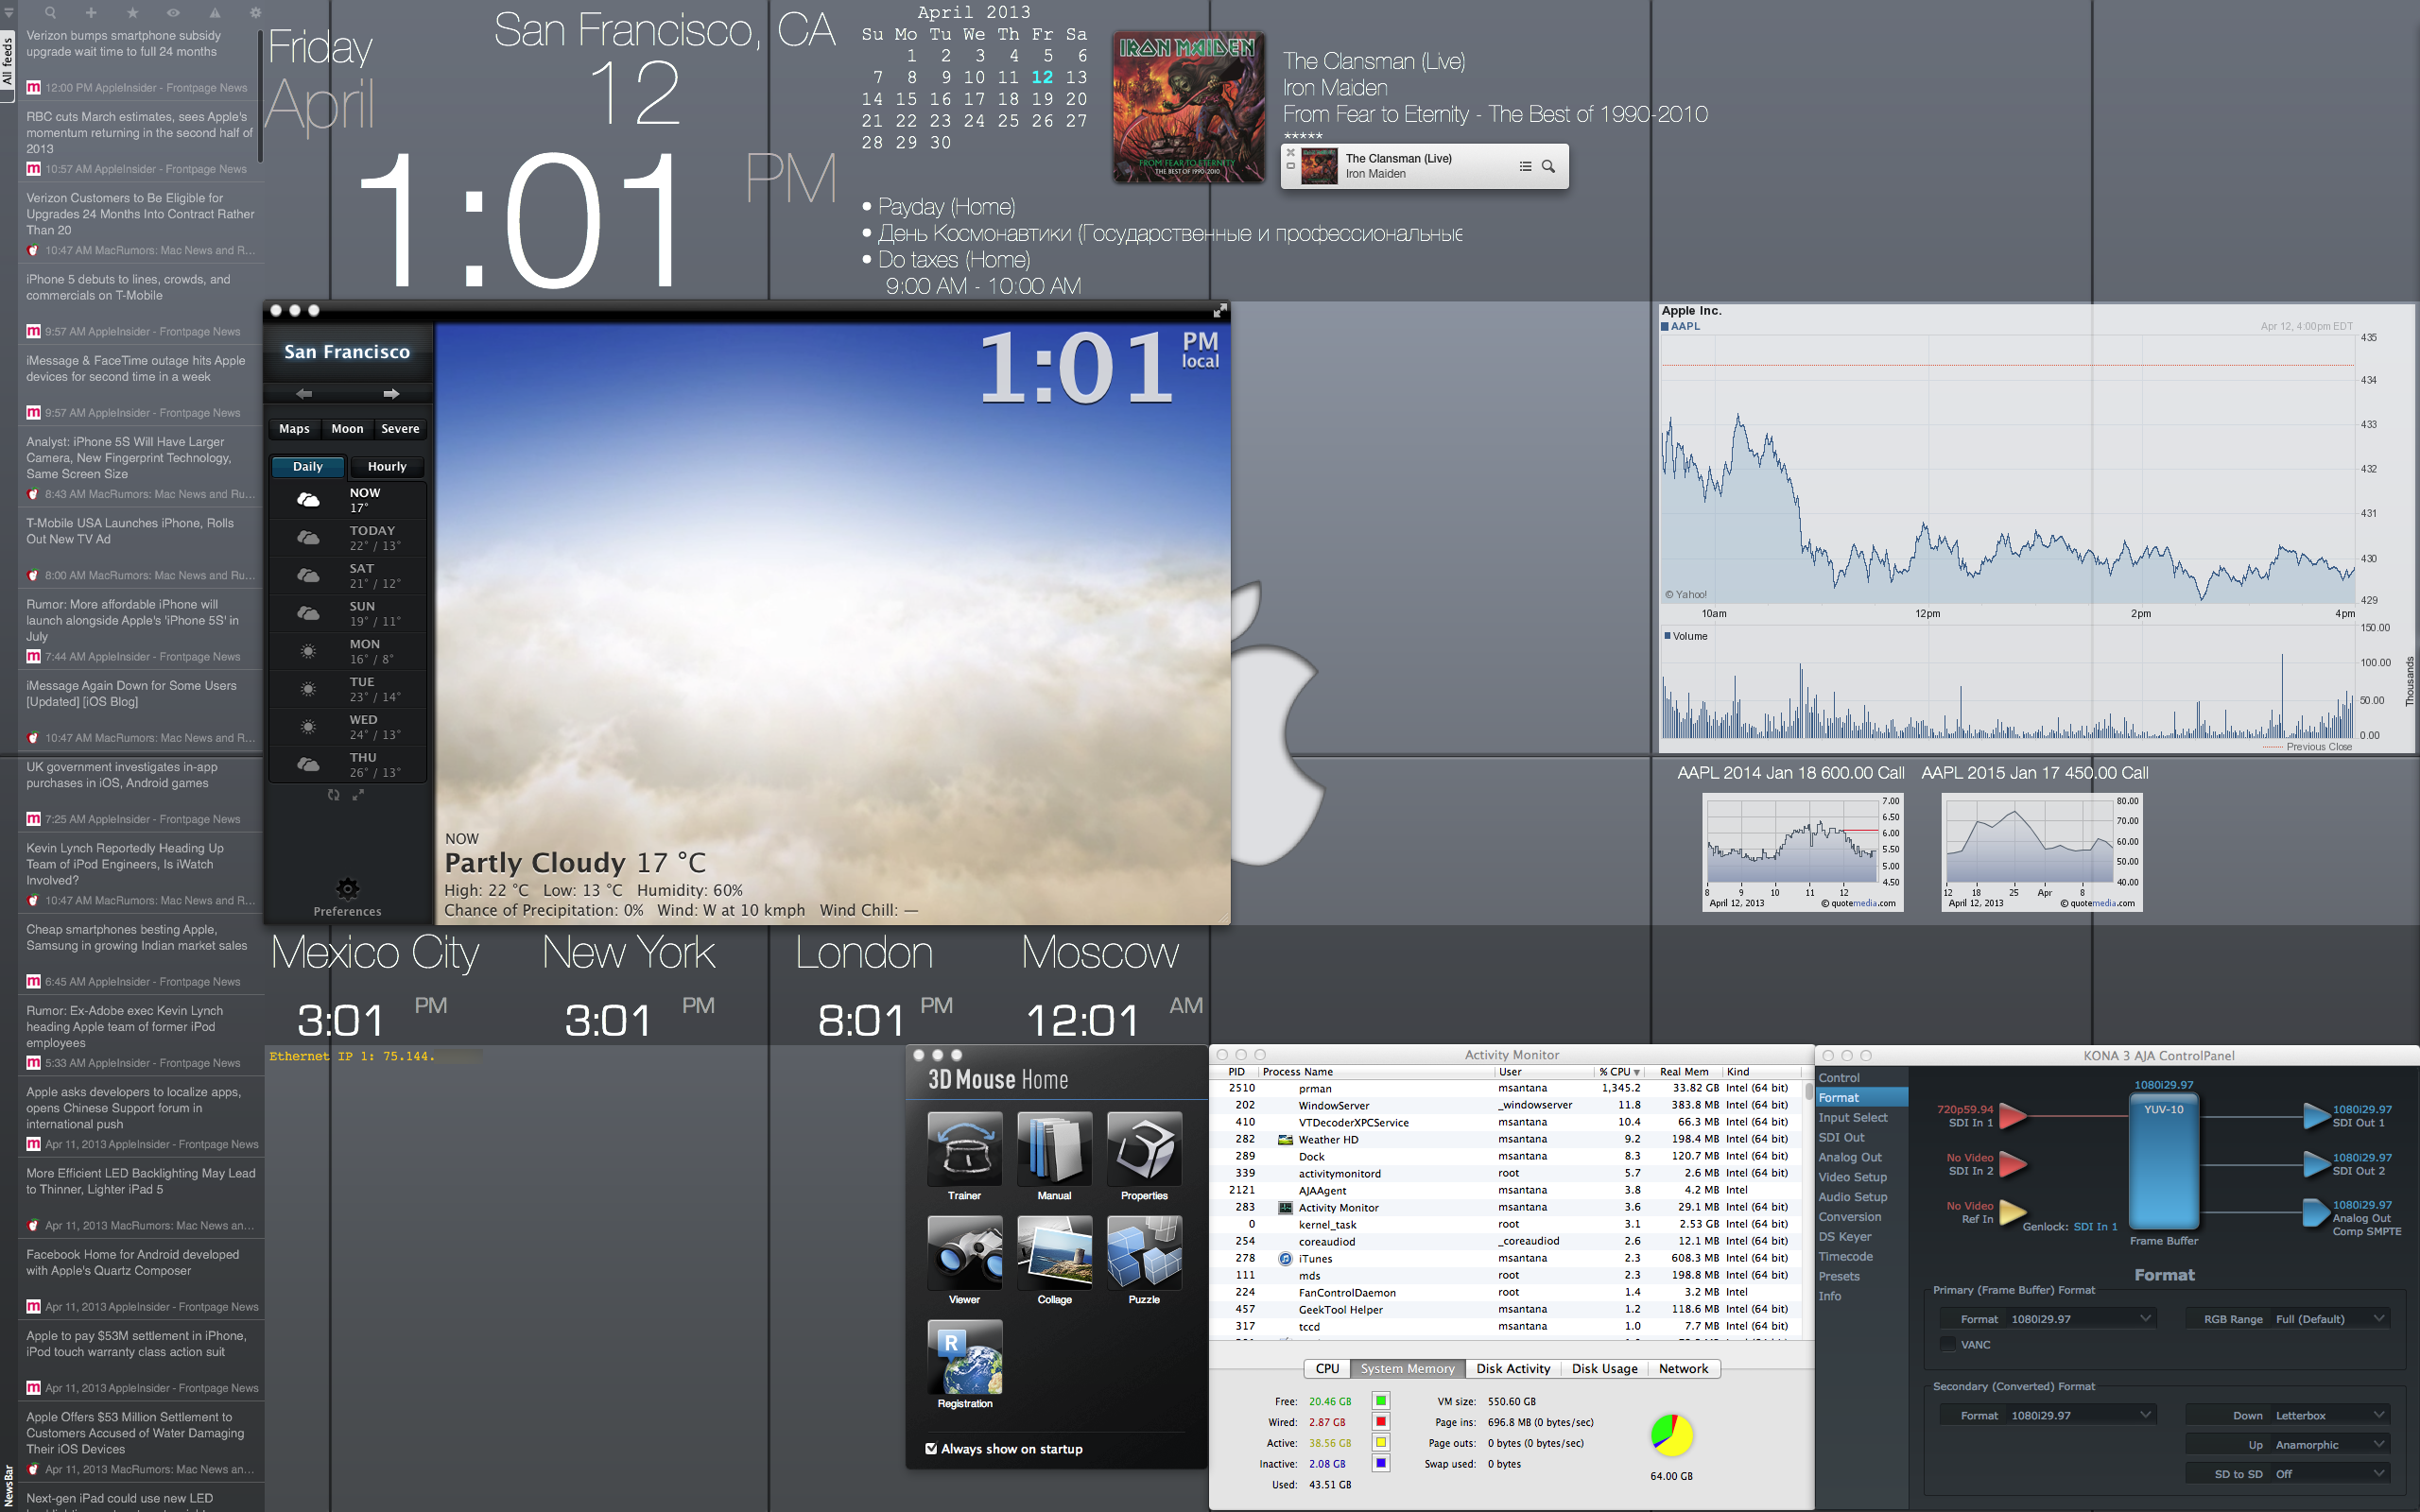Image resolution: width=2420 pixels, height=1512 pixels.
Task: Uncheck Always show on startup
Action: tap(931, 1448)
